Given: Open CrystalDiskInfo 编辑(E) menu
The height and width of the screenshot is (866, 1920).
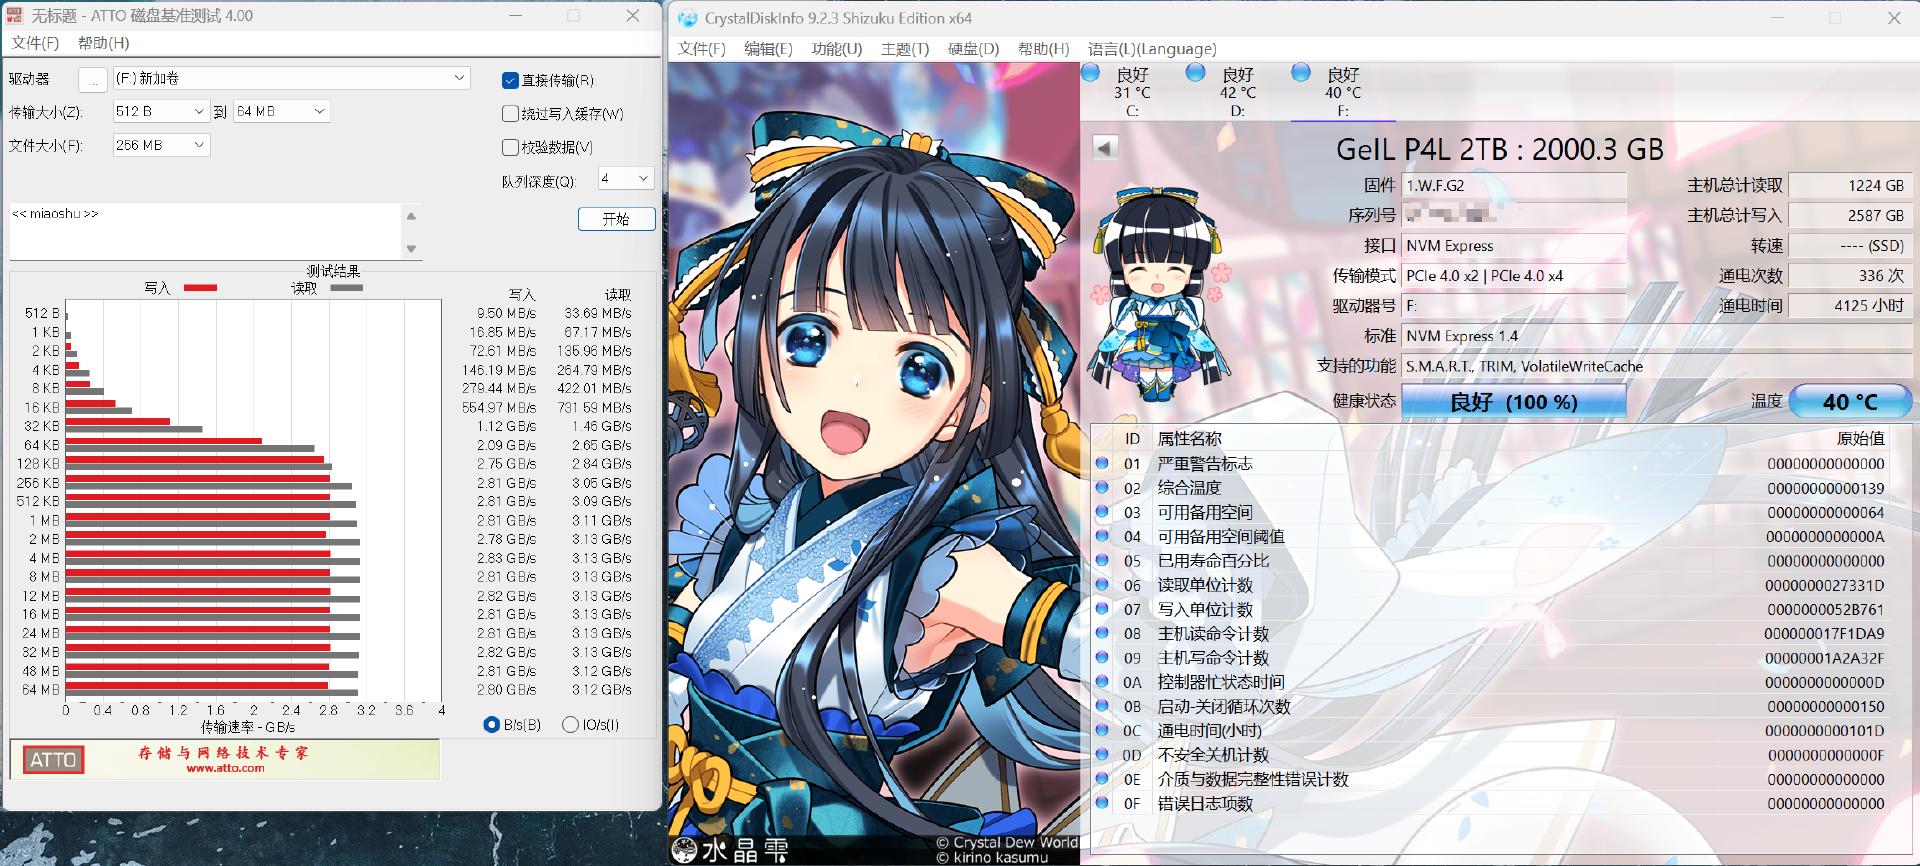Looking at the screenshot, I should tap(768, 49).
